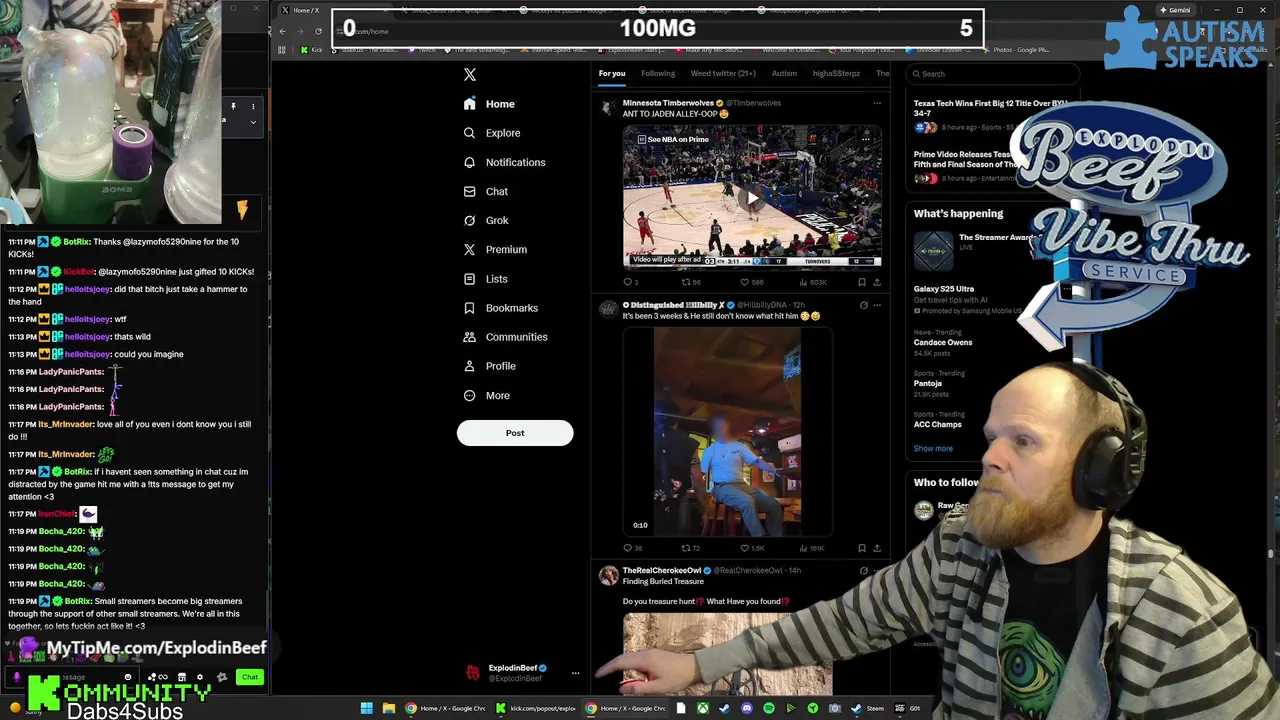This screenshot has height=720, width=1280.
Task: Reply to the Hillbilly post
Action: click(x=632, y=548)
